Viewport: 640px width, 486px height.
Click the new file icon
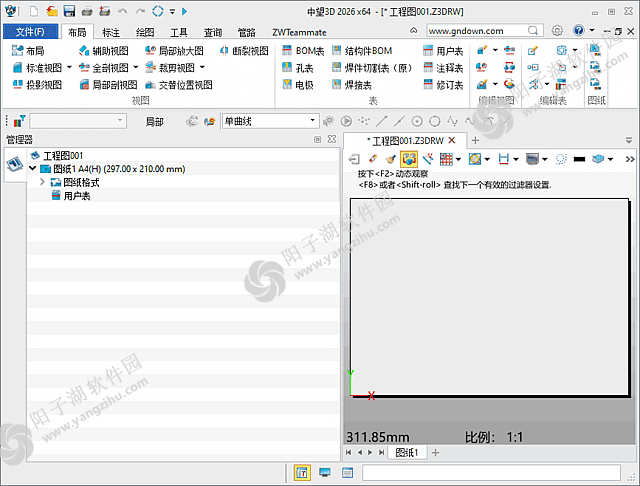pos(34,11)
